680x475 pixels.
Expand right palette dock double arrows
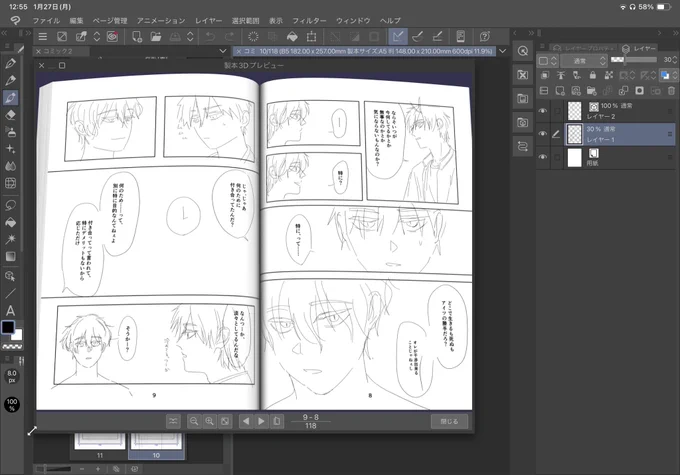[x=674, y=33]
